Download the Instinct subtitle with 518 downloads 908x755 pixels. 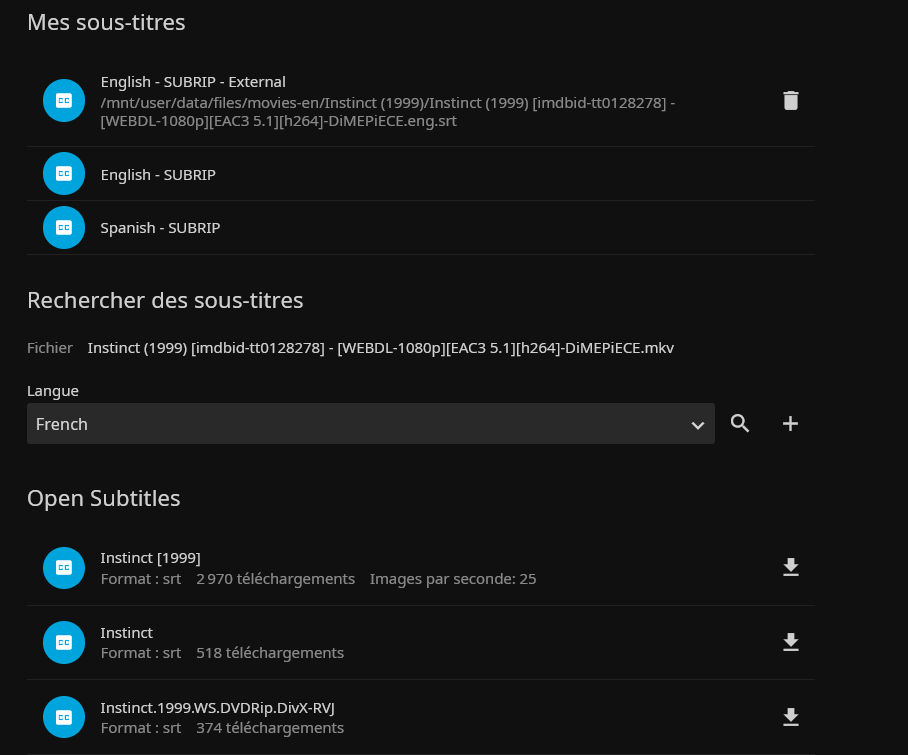pos(790,642)
